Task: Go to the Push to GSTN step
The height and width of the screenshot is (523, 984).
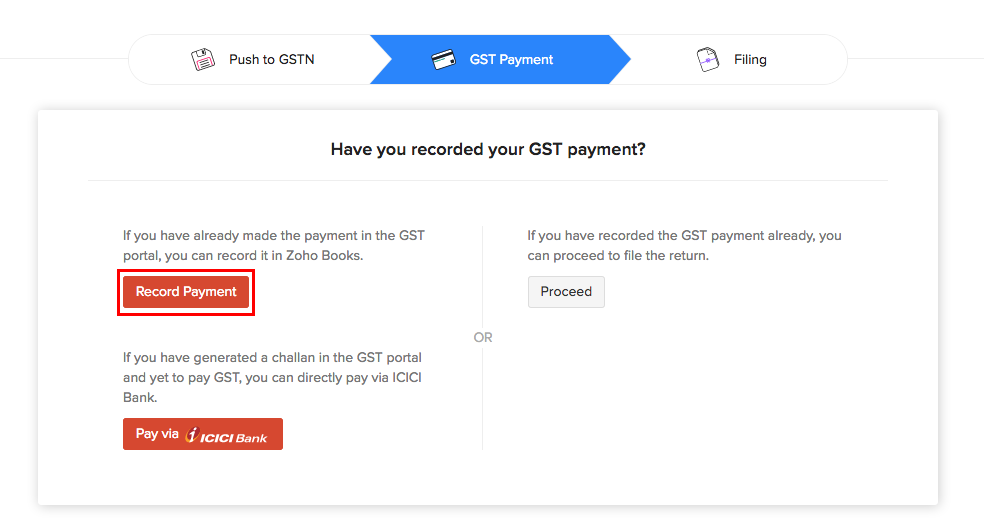Action: pyautogui.click(x=271, y=60)
